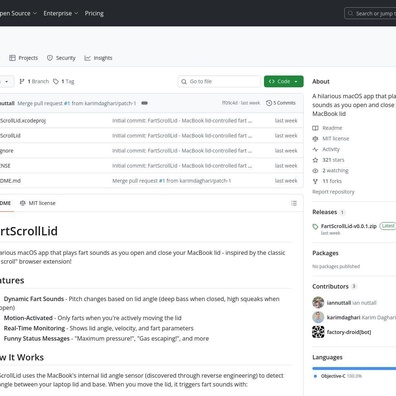Switch to the MIT license tab

tap(38, 203)
